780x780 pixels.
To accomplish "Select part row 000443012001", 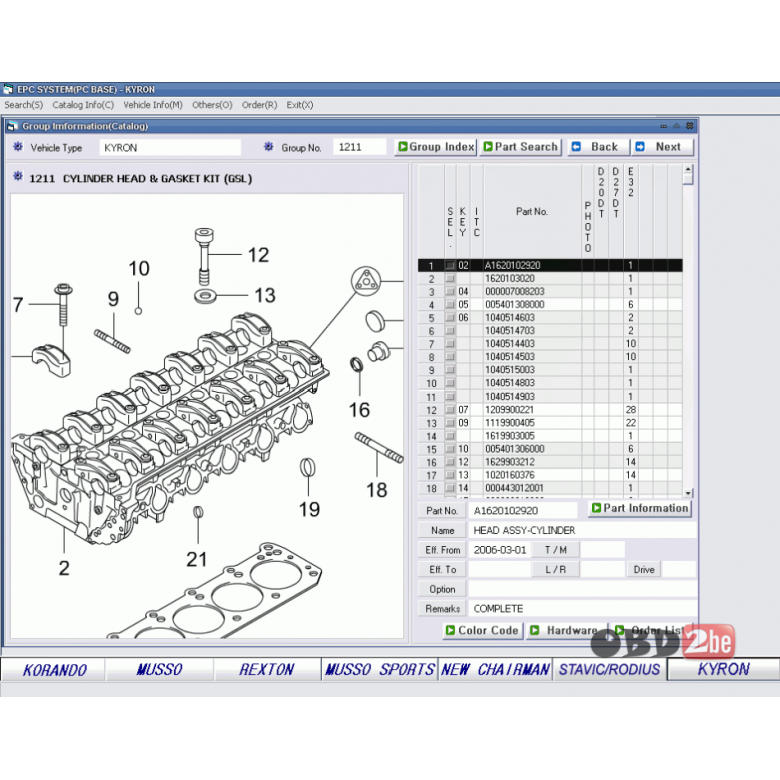I will tap(550, 488).
